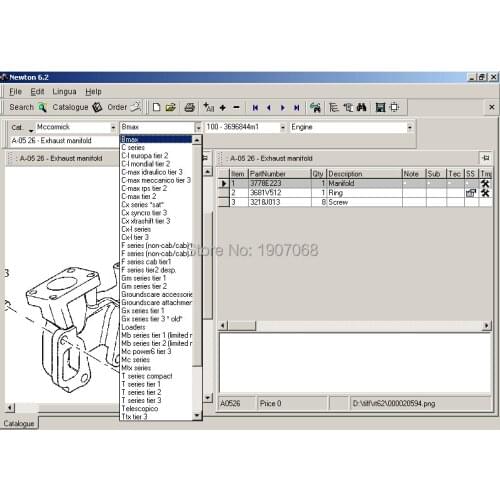Pick Loaders from the model list
Viewport: 500px width, 500px height.
click(156, 327)
